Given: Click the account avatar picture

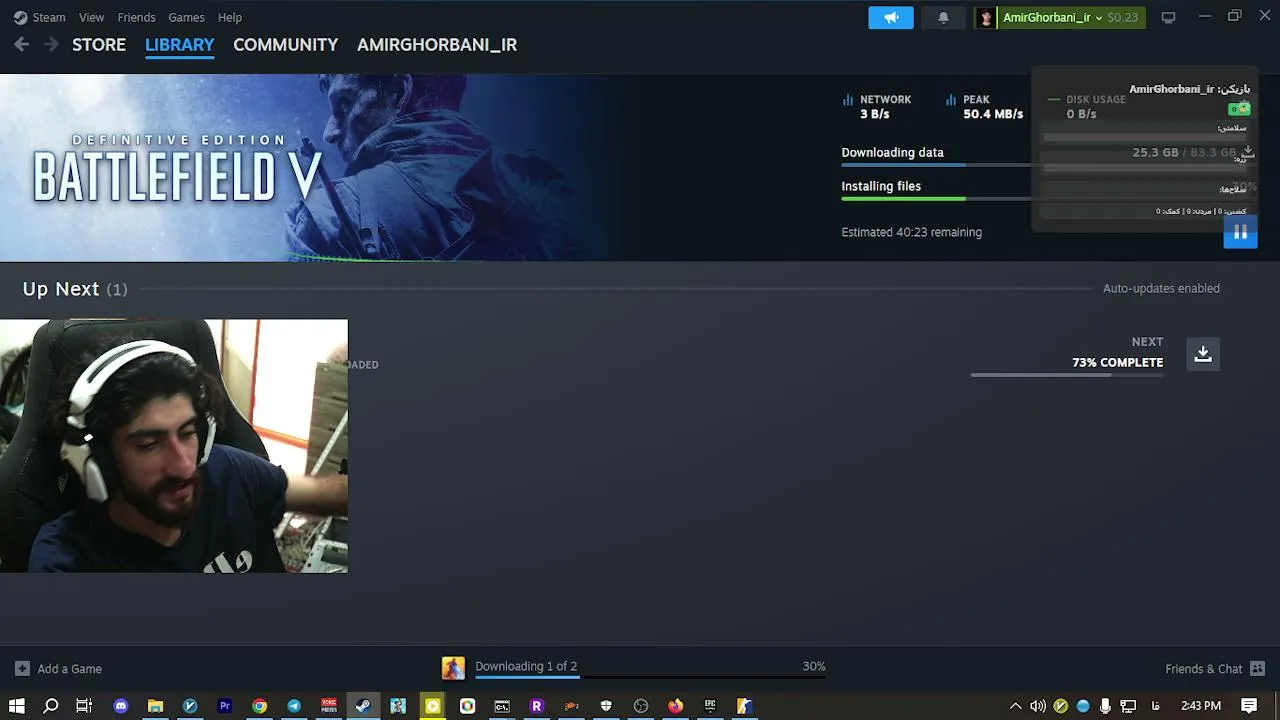Looking at the screenshot, I should (x=986, y=17).
